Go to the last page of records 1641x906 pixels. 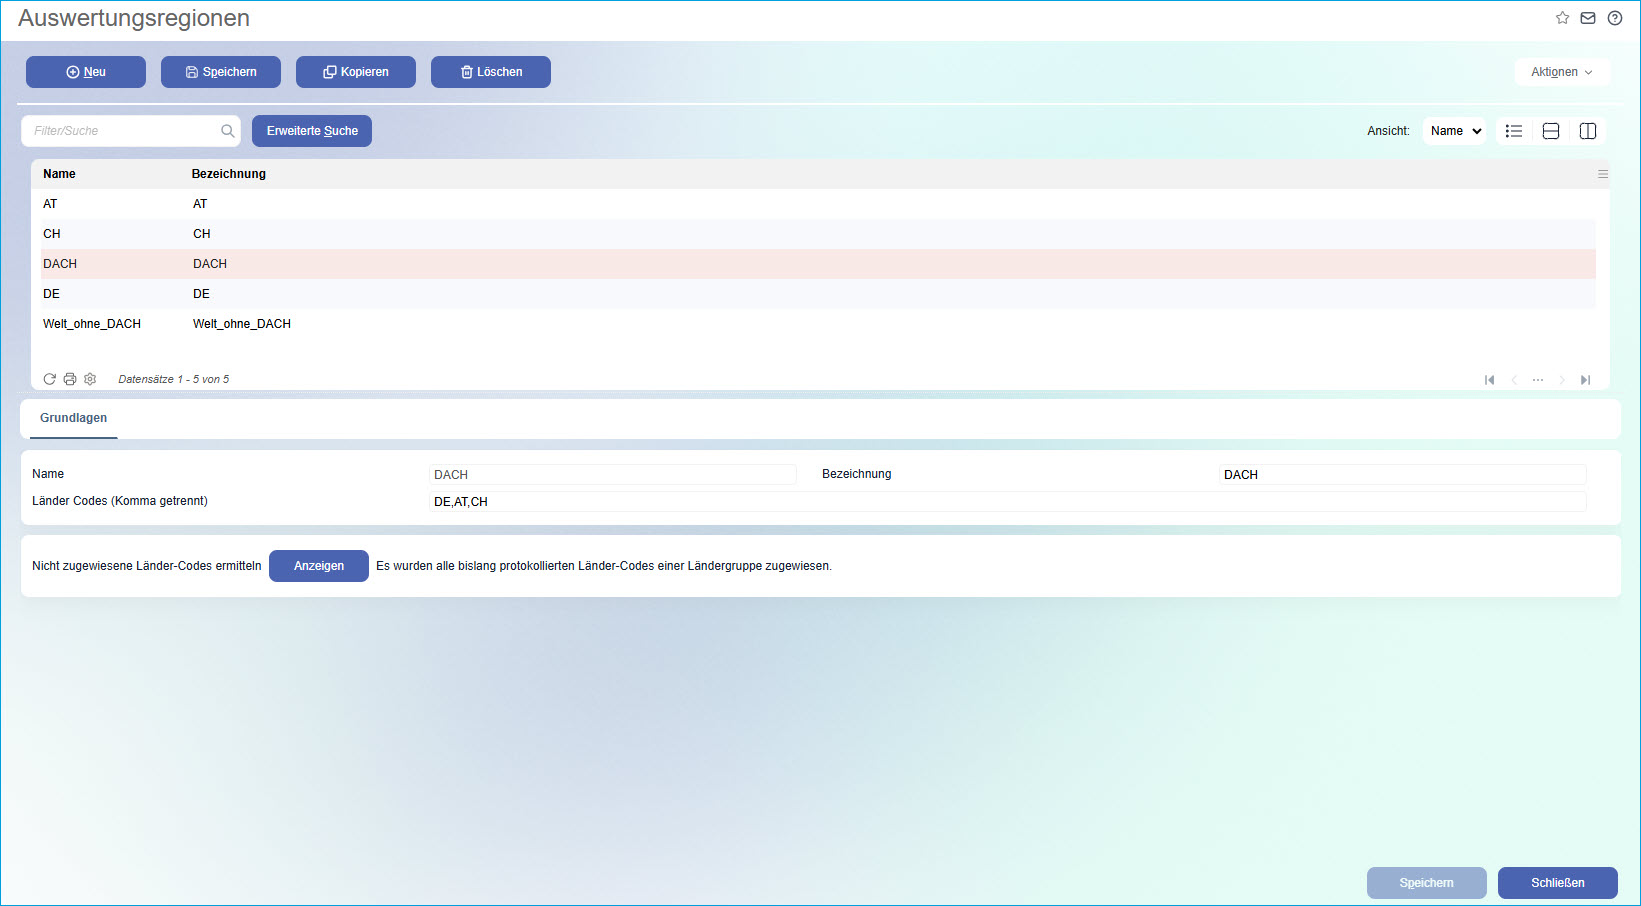pos(1586,380)
